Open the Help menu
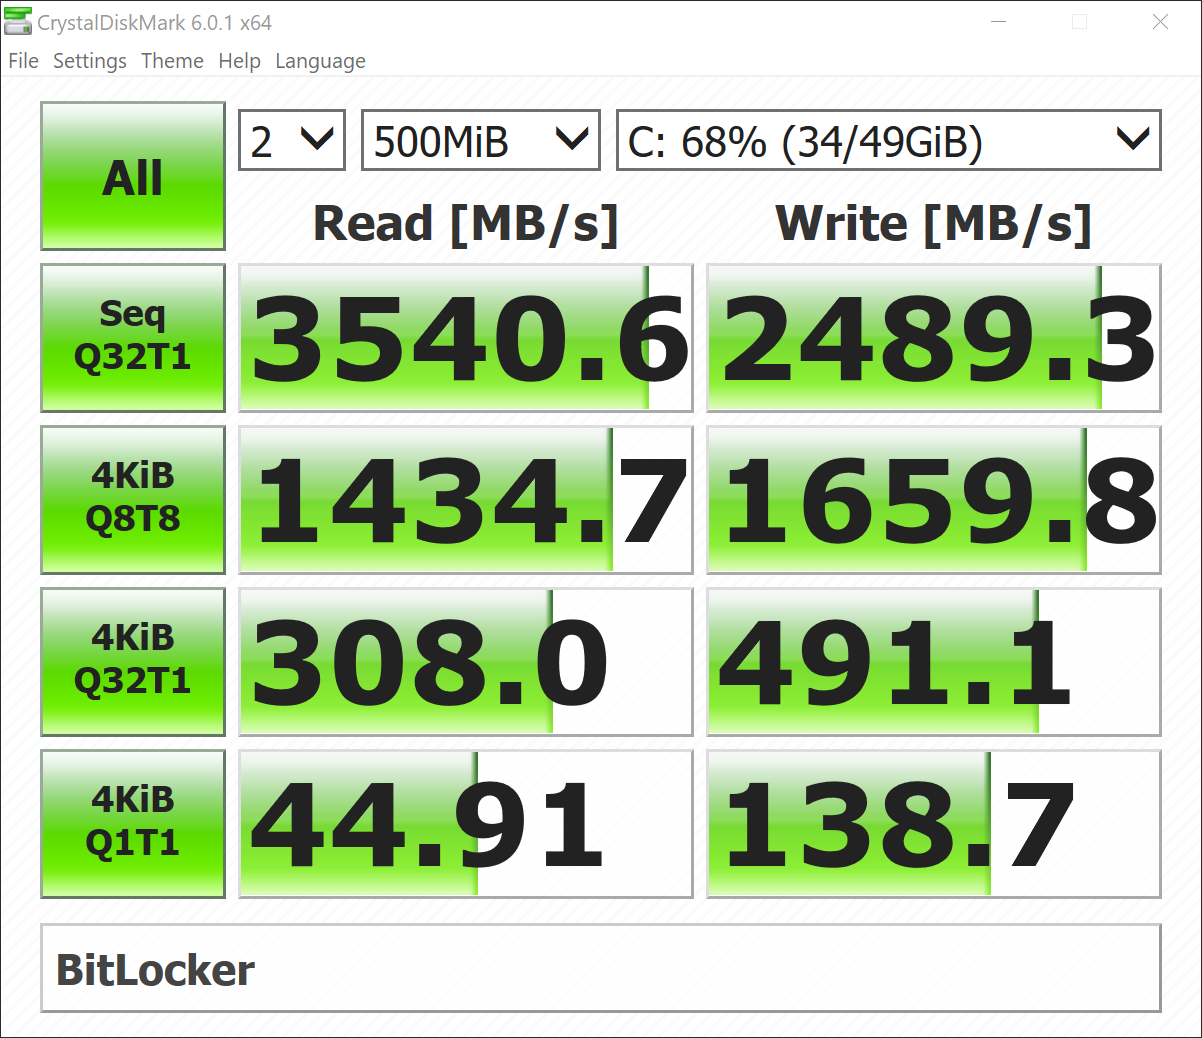The image size is (1202, 1038). 239,61
